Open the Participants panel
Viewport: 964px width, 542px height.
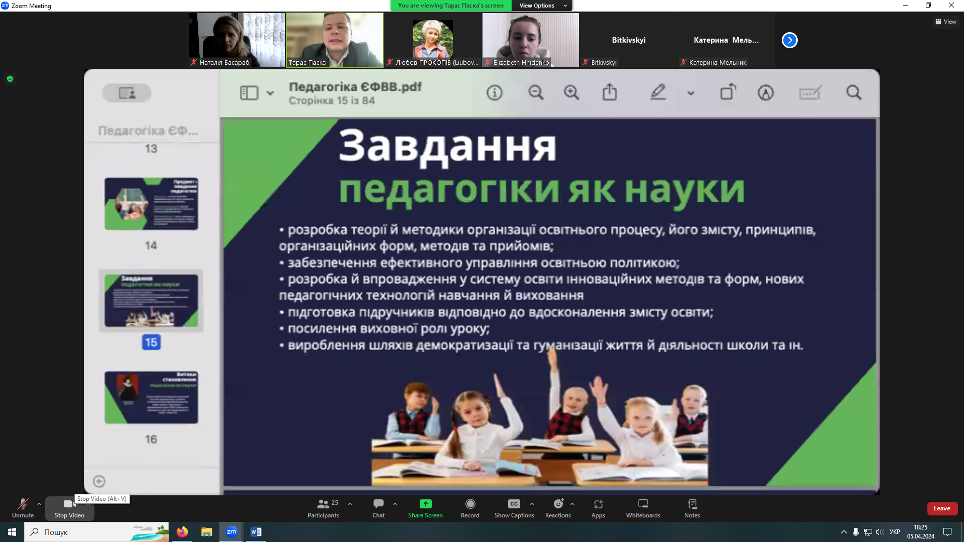tap(322, 508)
